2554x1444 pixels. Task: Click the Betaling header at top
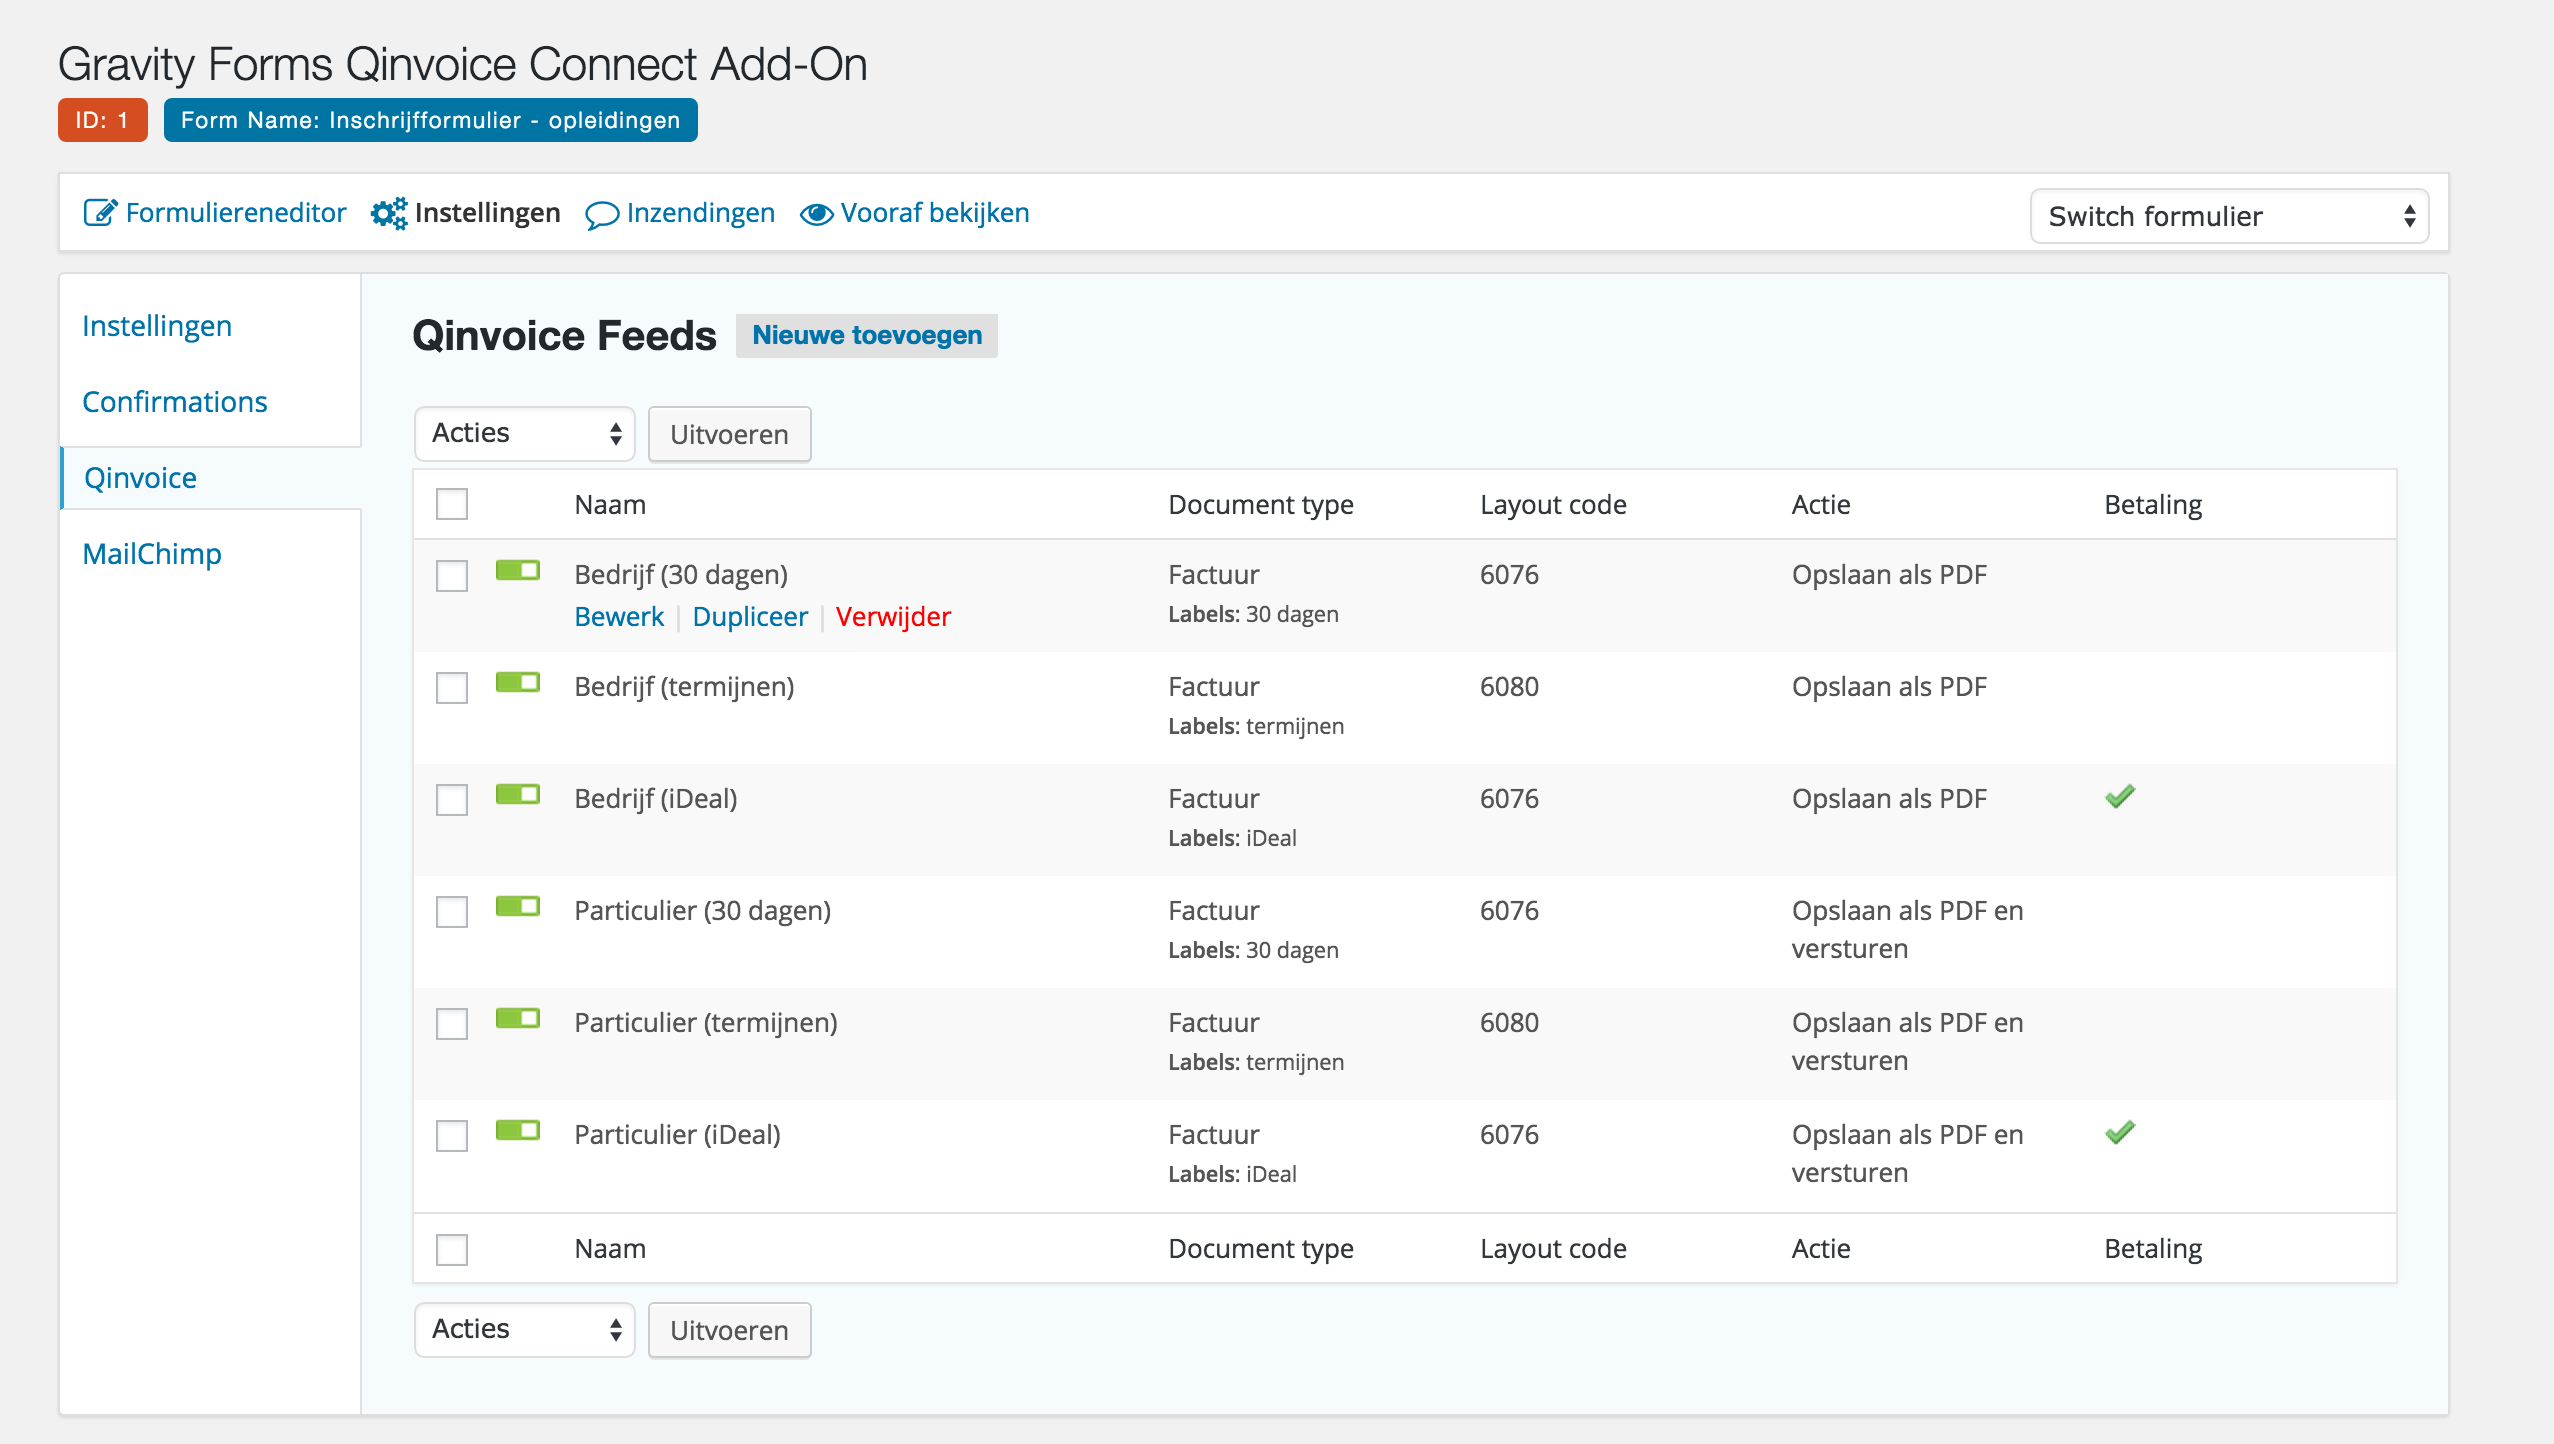(x=2153, y=505)
